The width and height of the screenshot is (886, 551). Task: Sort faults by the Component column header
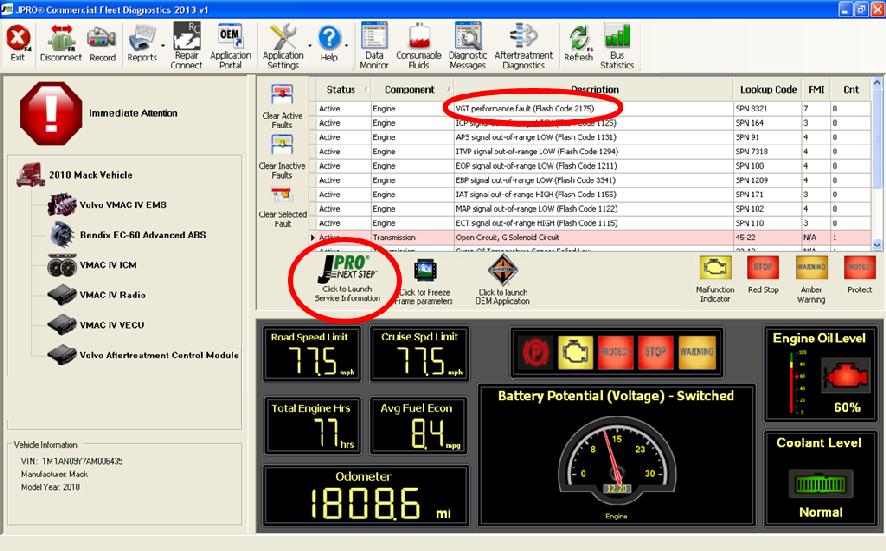pyautogui.click(x=410, y=89)
